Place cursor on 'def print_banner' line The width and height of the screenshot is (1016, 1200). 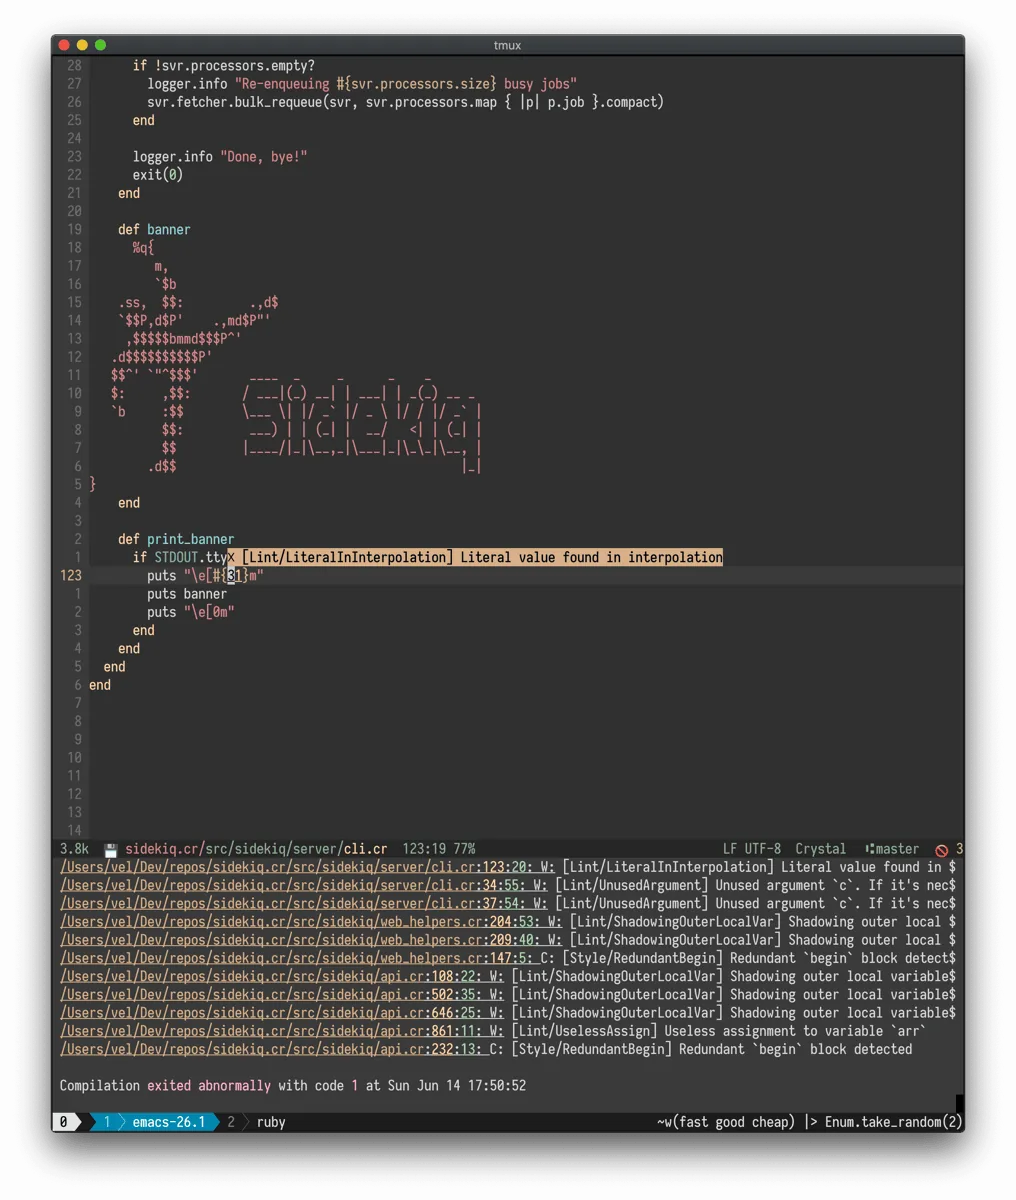175,539
